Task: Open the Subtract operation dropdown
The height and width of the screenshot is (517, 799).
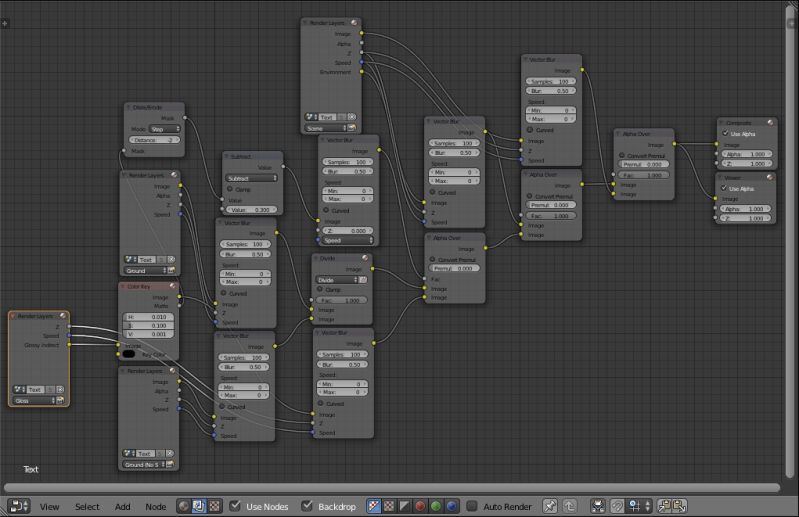Action: [251, 178]
